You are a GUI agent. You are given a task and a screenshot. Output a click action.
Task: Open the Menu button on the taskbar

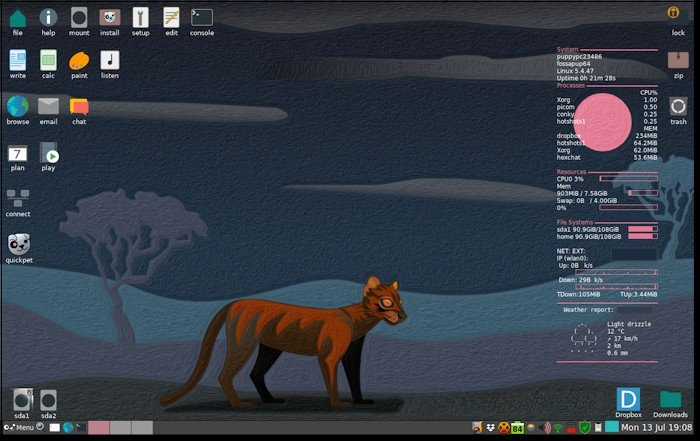pos(18,428)
